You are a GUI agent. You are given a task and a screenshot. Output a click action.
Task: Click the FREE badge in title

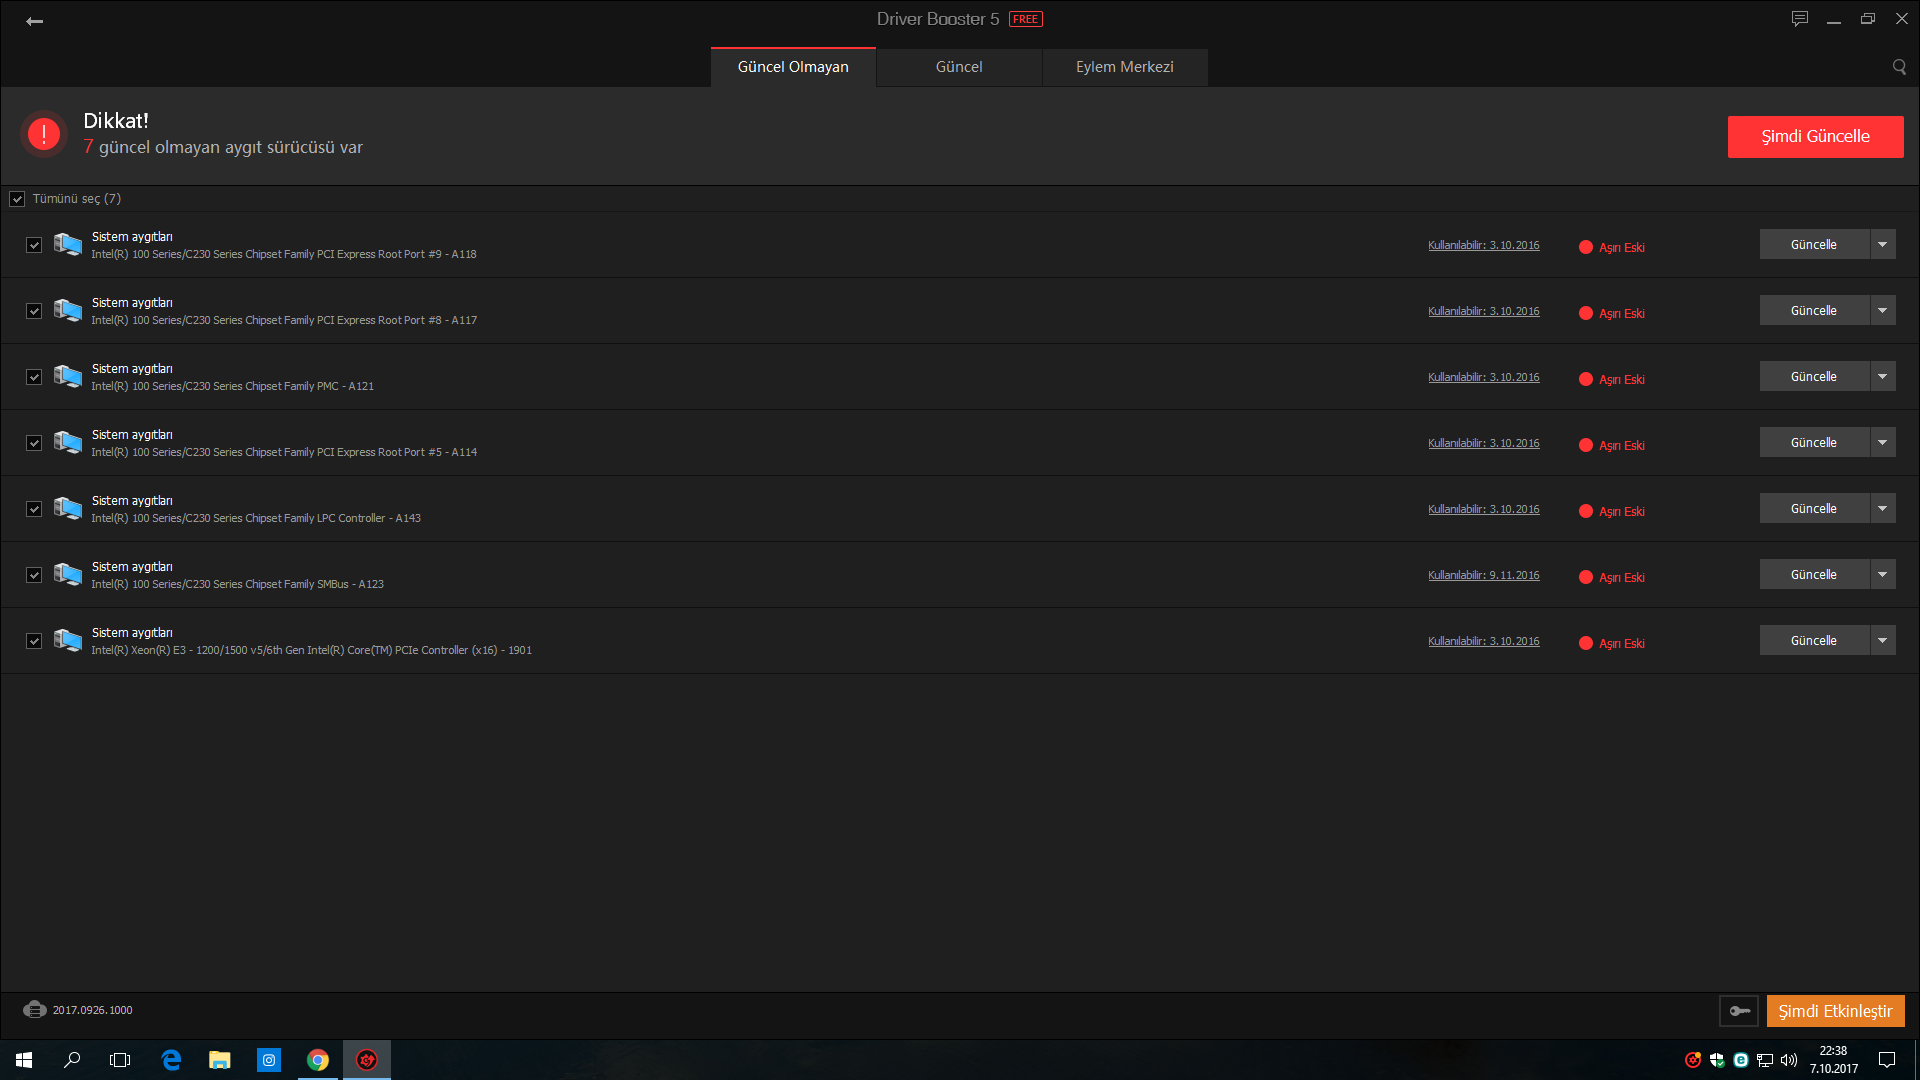pos(1026,19)
